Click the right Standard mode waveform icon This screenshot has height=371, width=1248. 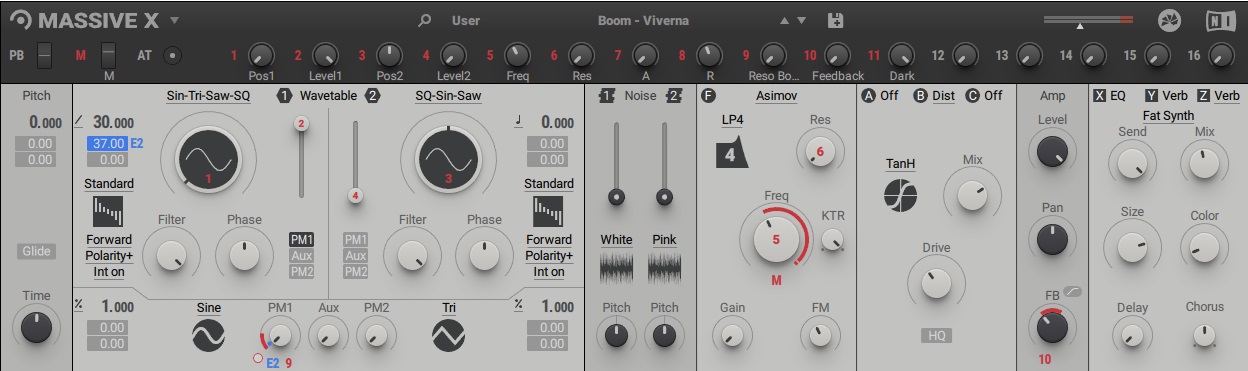click(x=548, y=212)
